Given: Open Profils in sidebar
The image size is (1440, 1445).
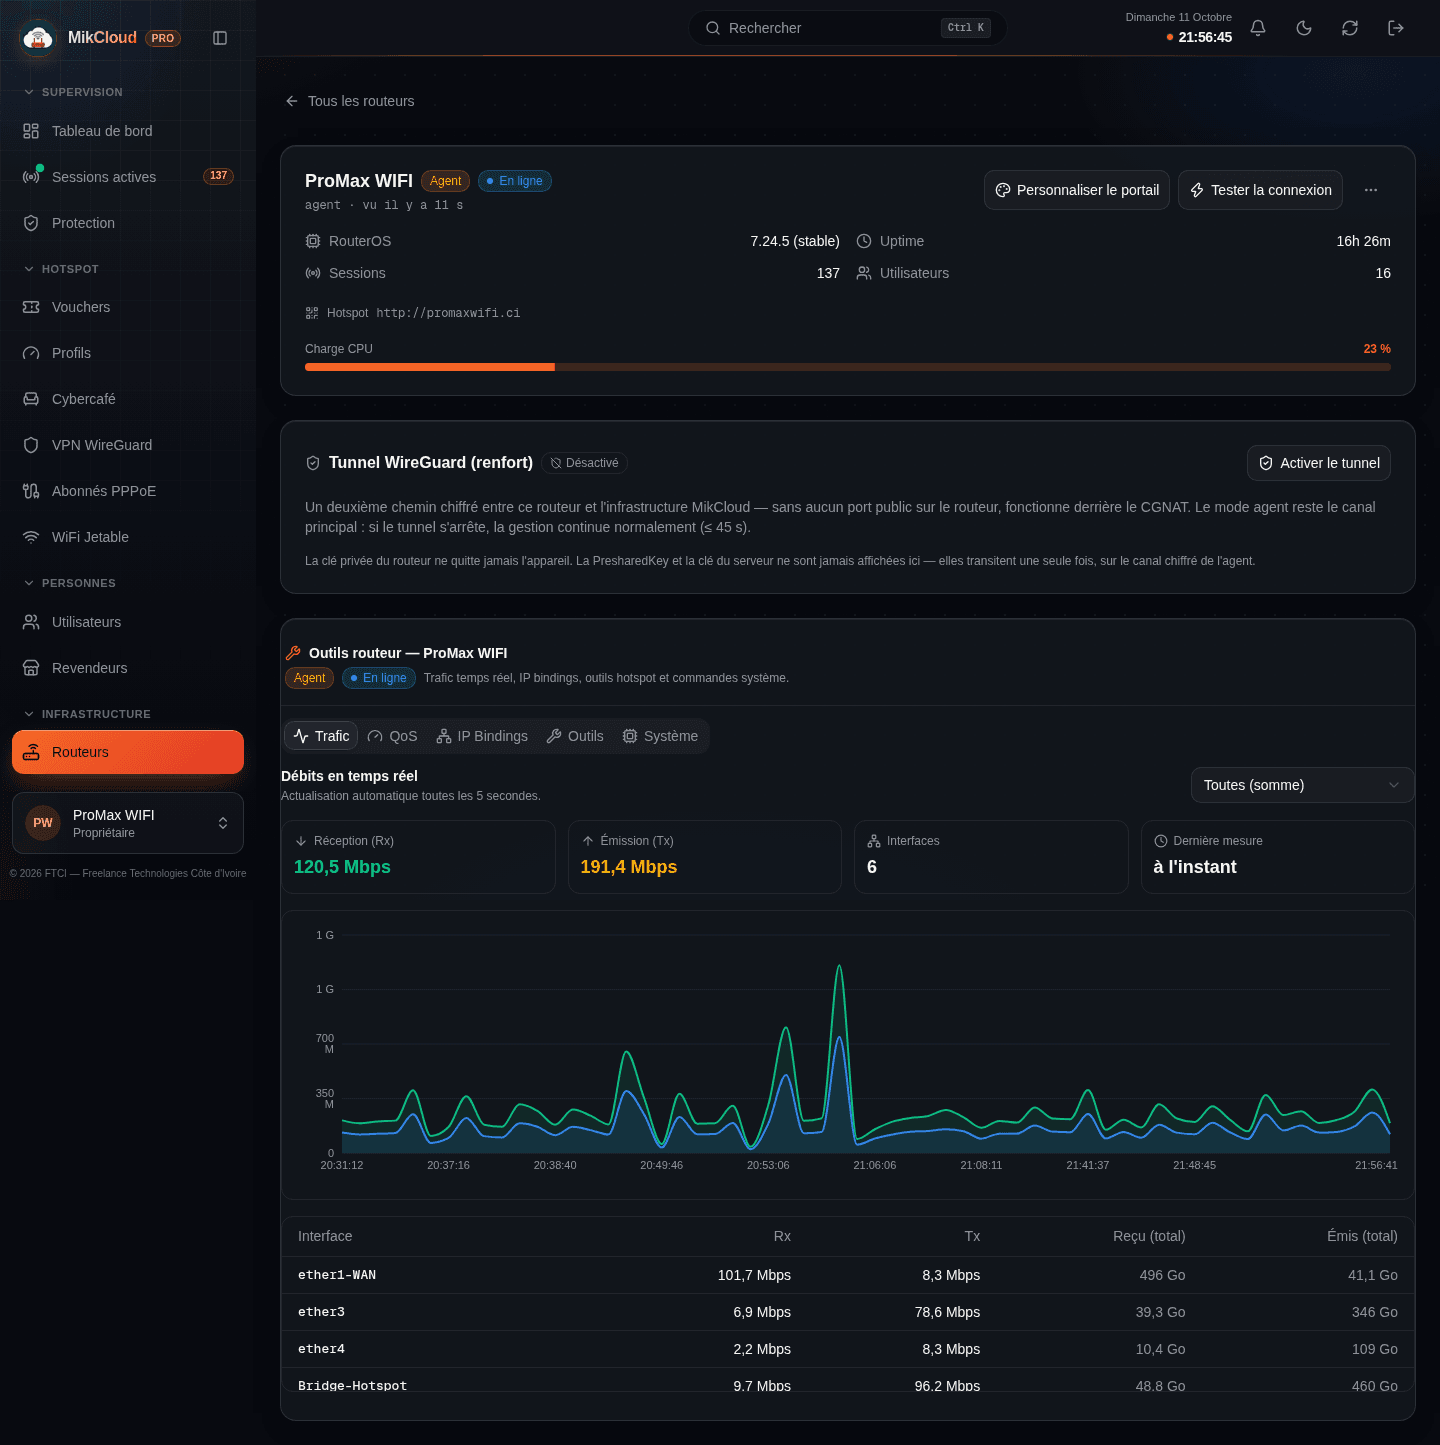Looking at the screenshot, I should coord(128,353).
